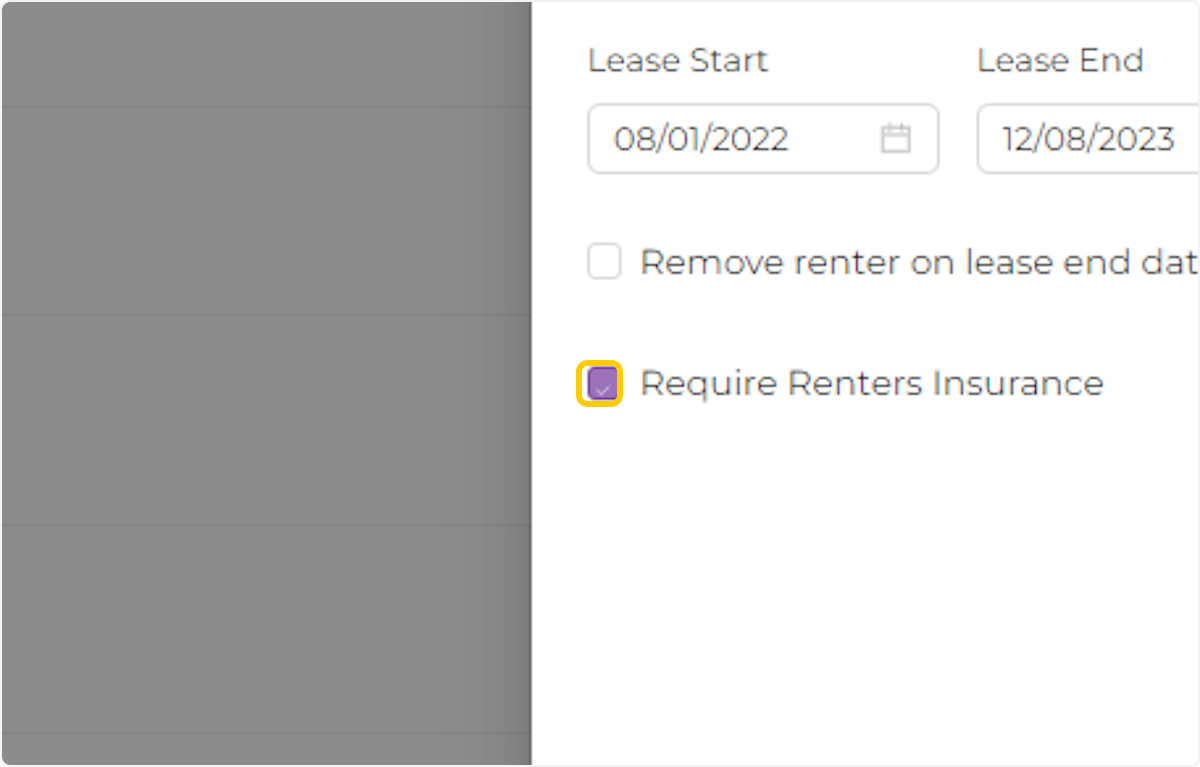Select the 12/08/2023 lease end date
Image resolution: width=1200 pixels, height=767 pixels.
(x=1086, y=139)
